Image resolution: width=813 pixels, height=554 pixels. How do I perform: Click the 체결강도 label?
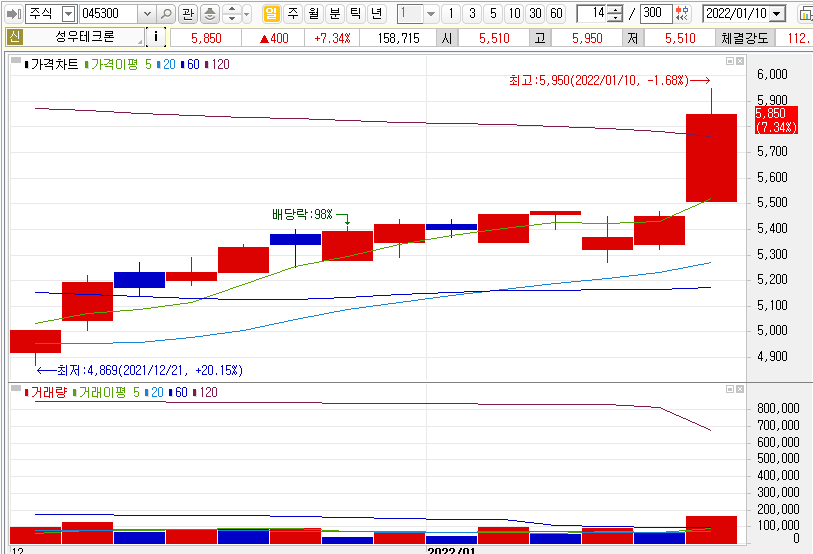tap(745, 38)
